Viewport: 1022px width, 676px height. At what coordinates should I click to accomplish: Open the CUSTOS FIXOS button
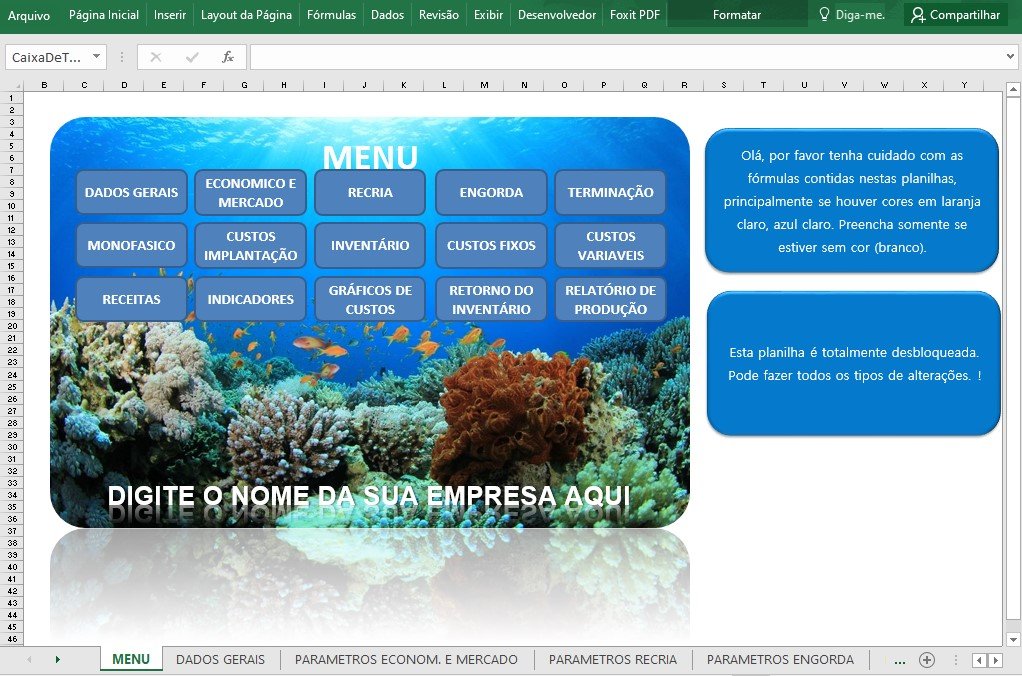491,245
